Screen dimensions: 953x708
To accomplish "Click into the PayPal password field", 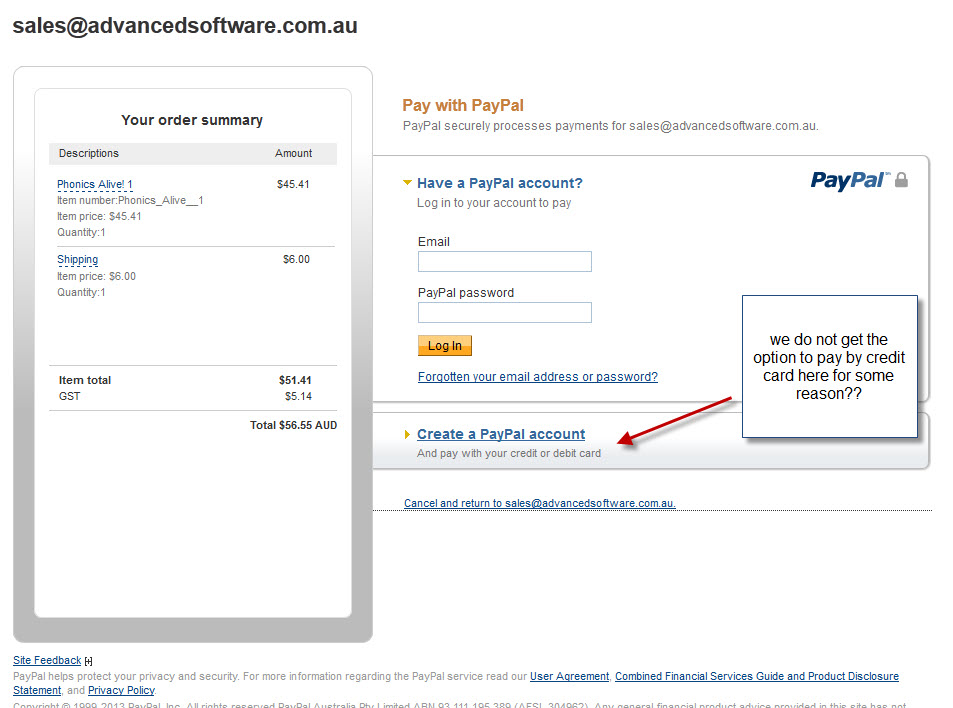I will point(504,313).
